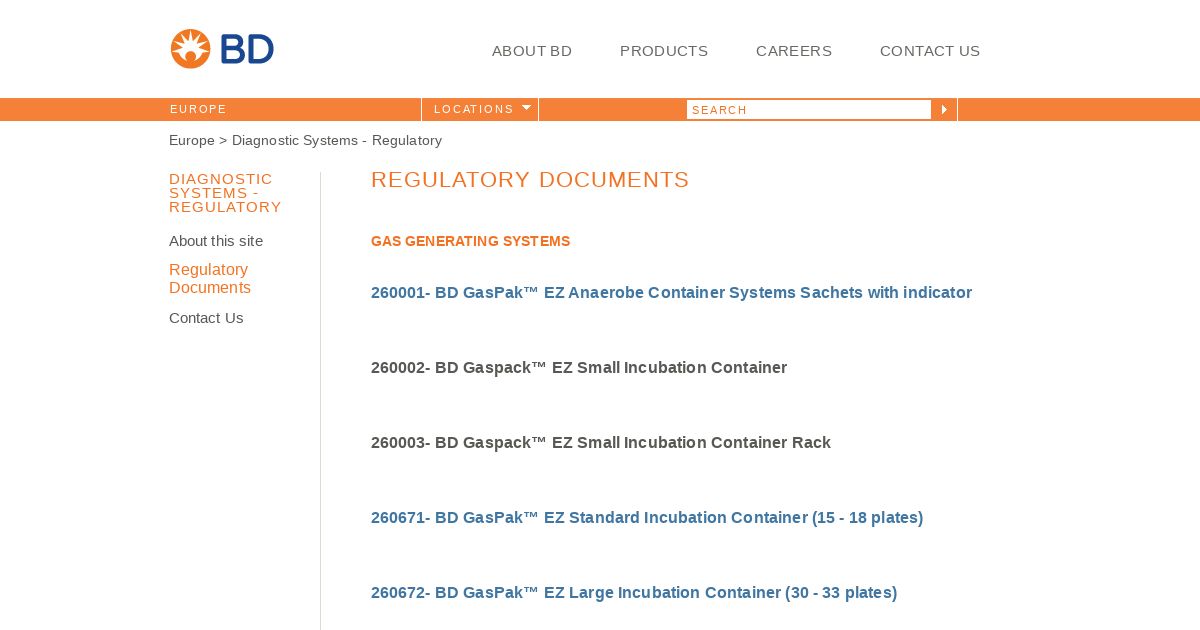Submit search with the arrow button
1200x630 pixels.
click(x=944, y=110)
